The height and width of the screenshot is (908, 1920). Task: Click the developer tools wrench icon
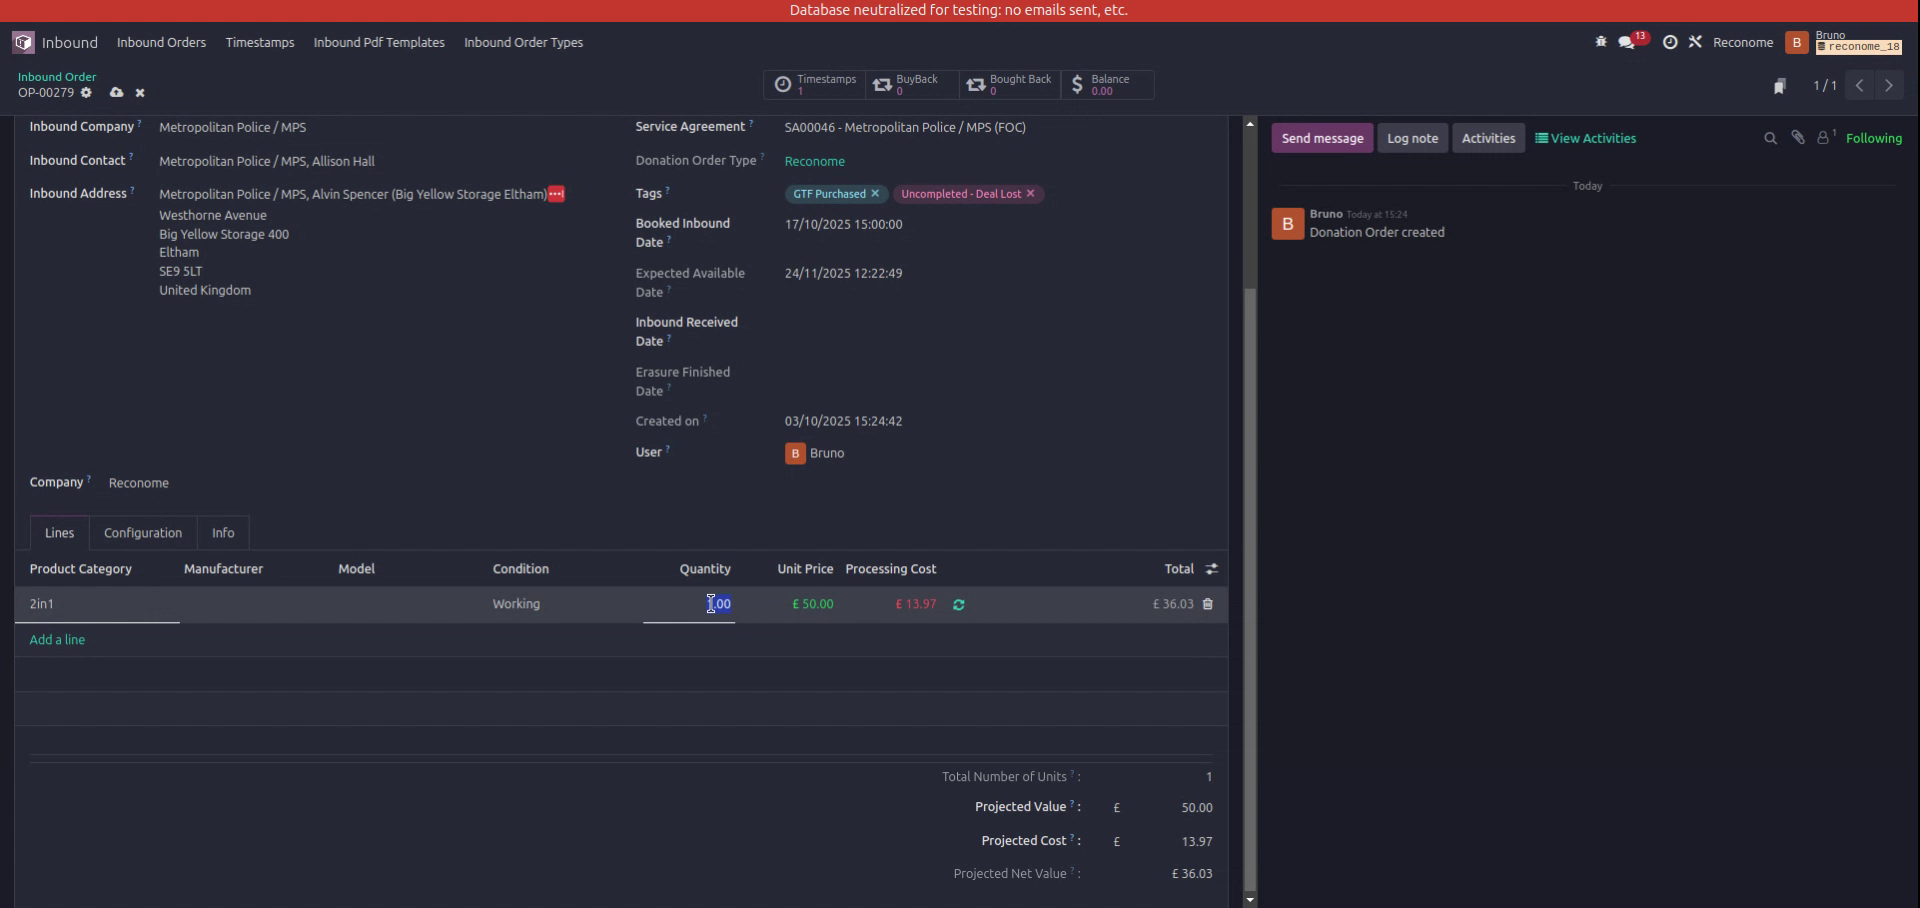click(1696, 42)
